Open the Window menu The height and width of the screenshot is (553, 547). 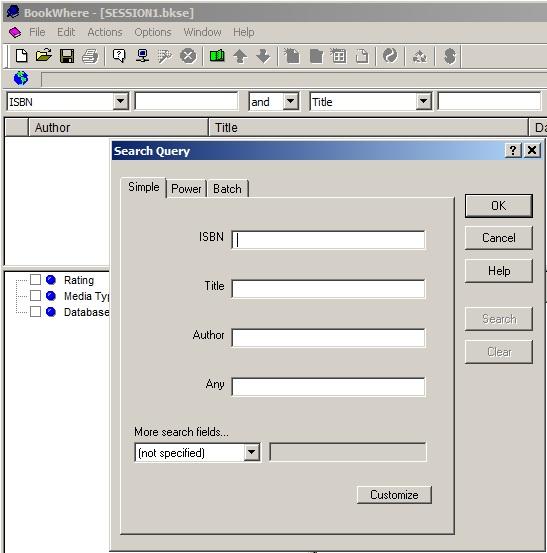tap(202, 32)
